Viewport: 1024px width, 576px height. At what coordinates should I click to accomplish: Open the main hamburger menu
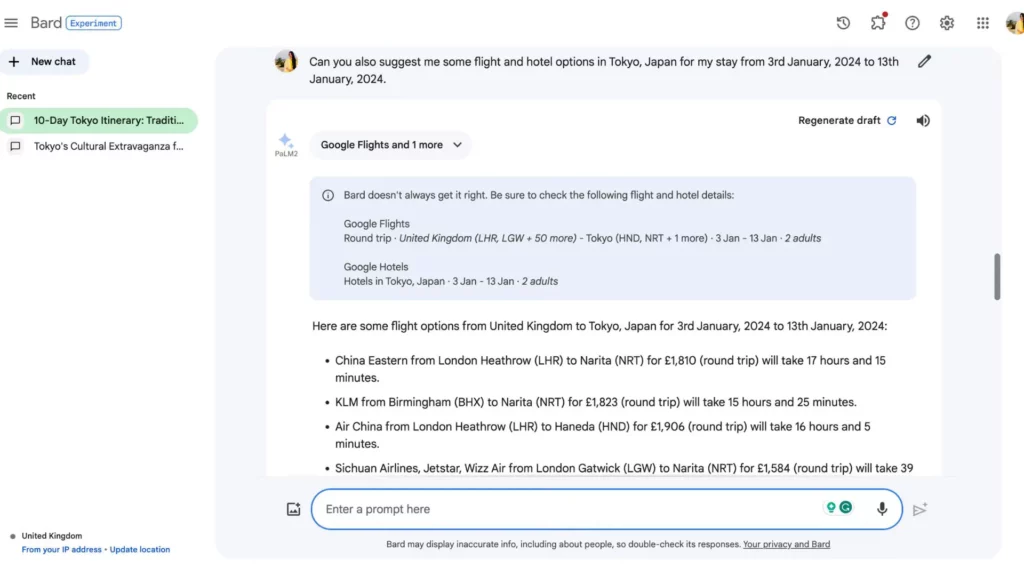click(12, 23)
